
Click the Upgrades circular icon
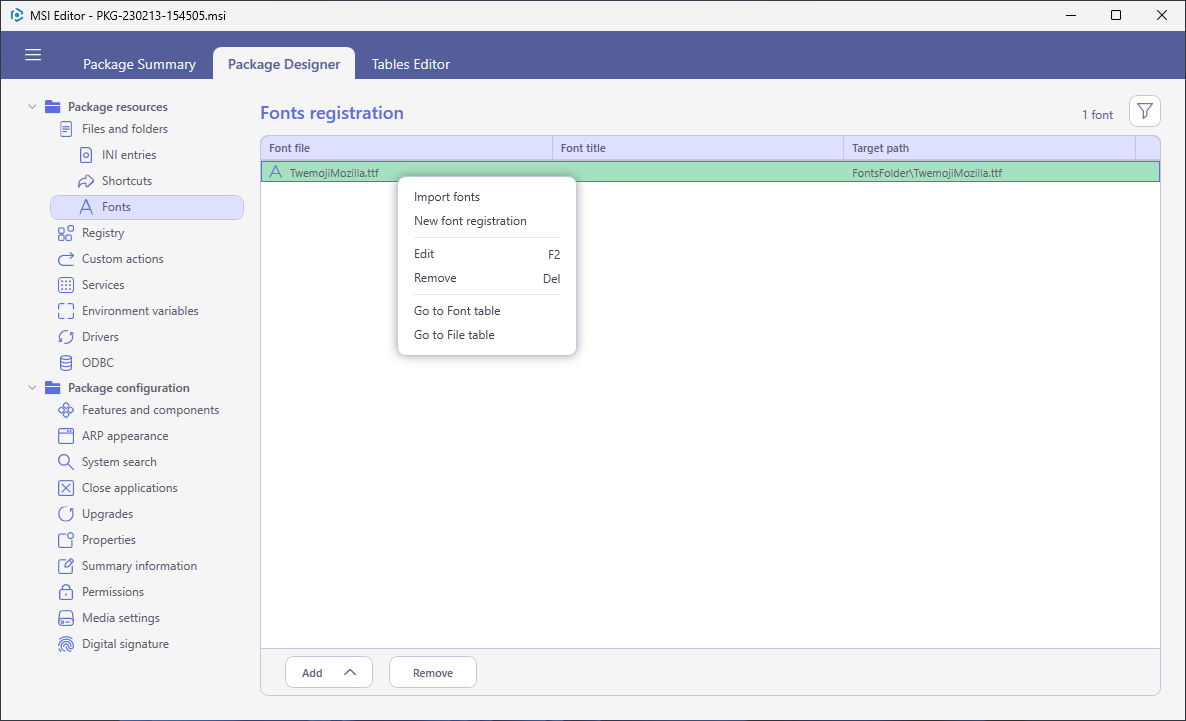coord(66,514)
